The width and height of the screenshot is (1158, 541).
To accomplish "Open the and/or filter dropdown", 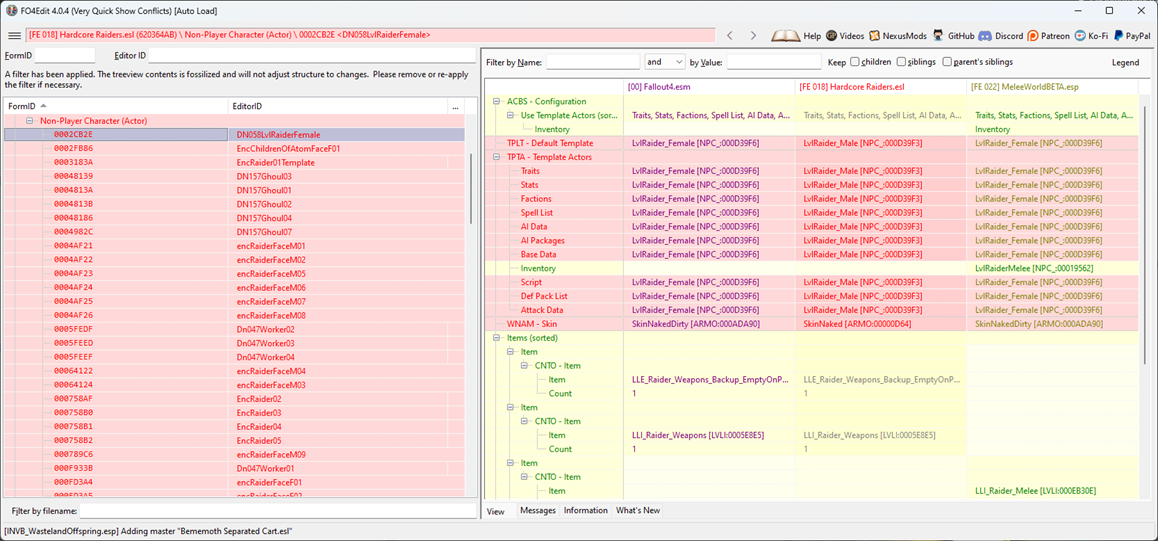I will pyautogui.click(x=665, y=62).
